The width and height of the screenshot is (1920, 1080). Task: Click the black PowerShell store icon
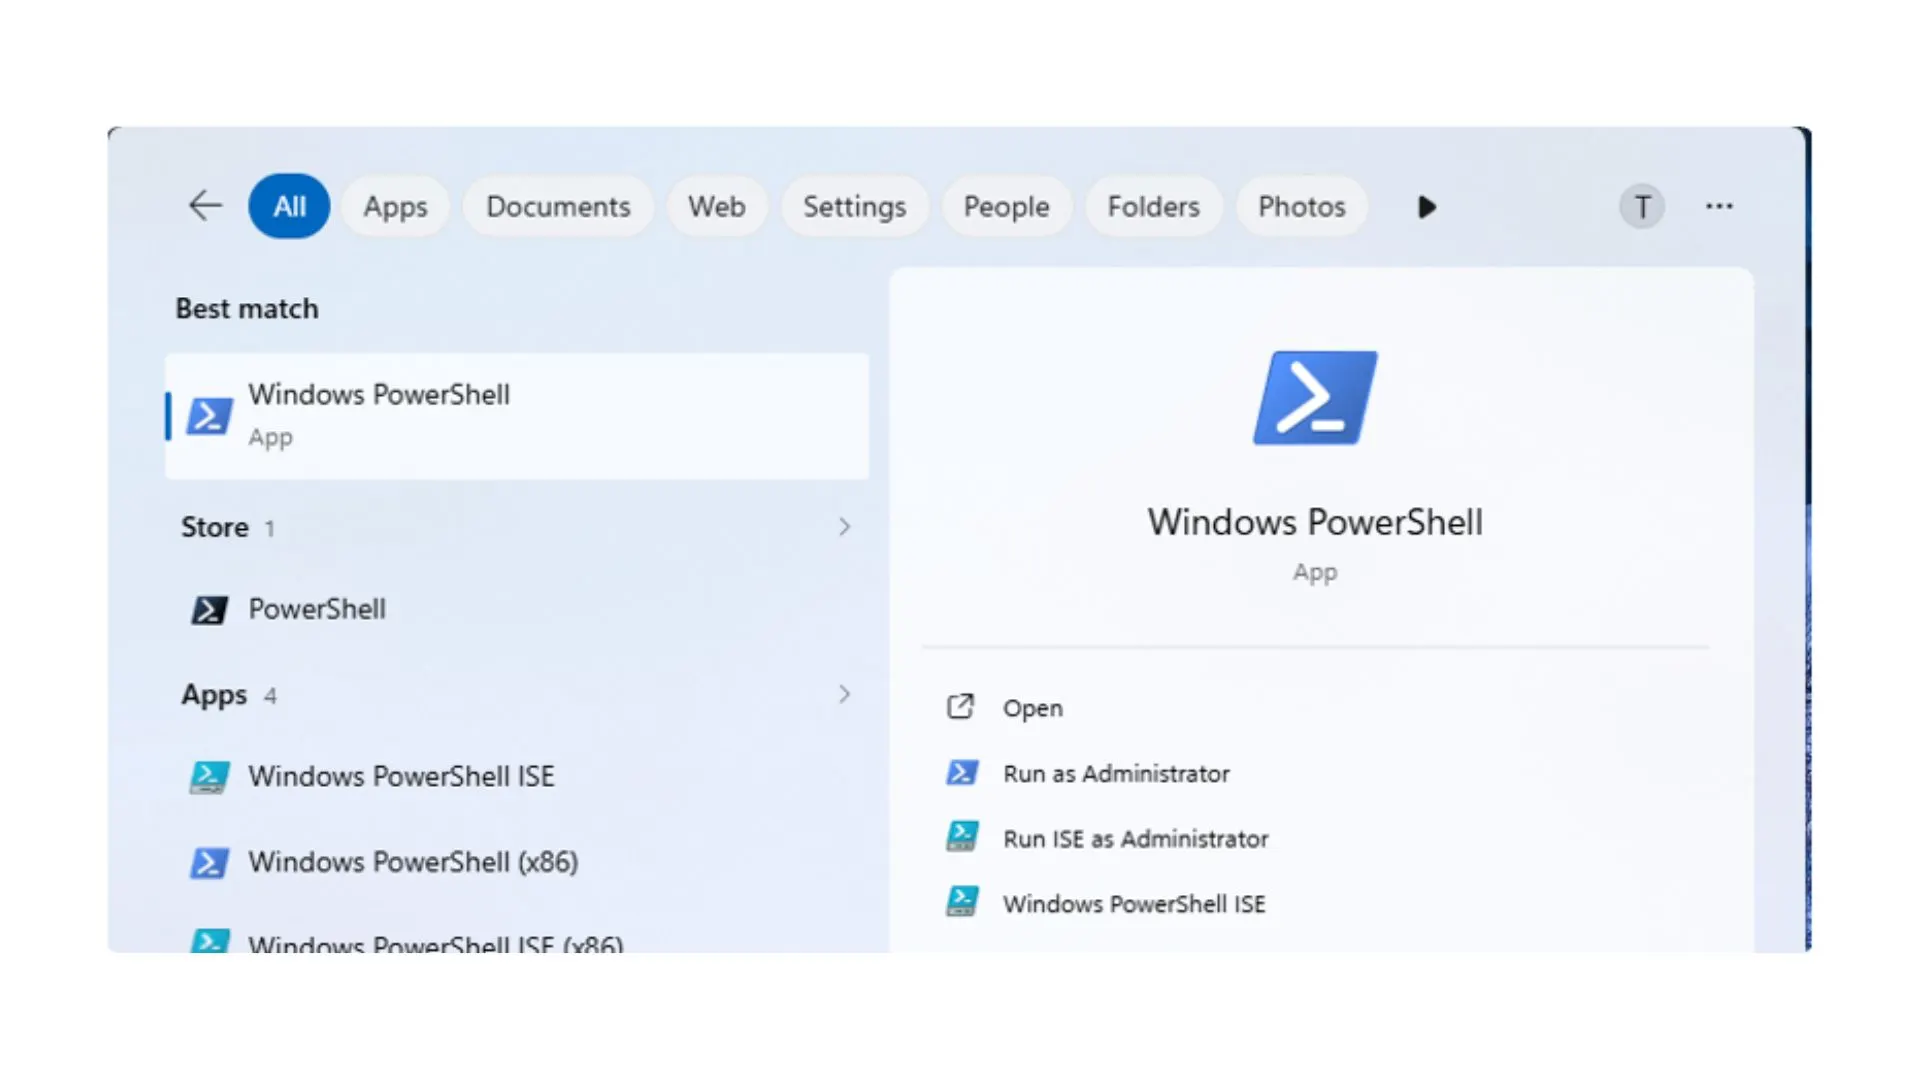[x=209, y=610]
